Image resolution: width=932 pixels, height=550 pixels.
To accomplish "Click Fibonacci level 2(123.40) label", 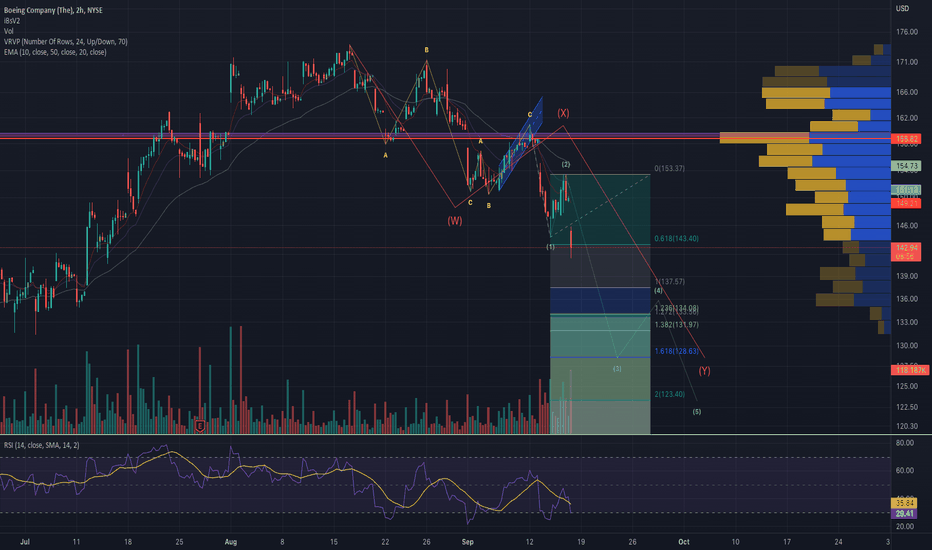I will point(669,394).
